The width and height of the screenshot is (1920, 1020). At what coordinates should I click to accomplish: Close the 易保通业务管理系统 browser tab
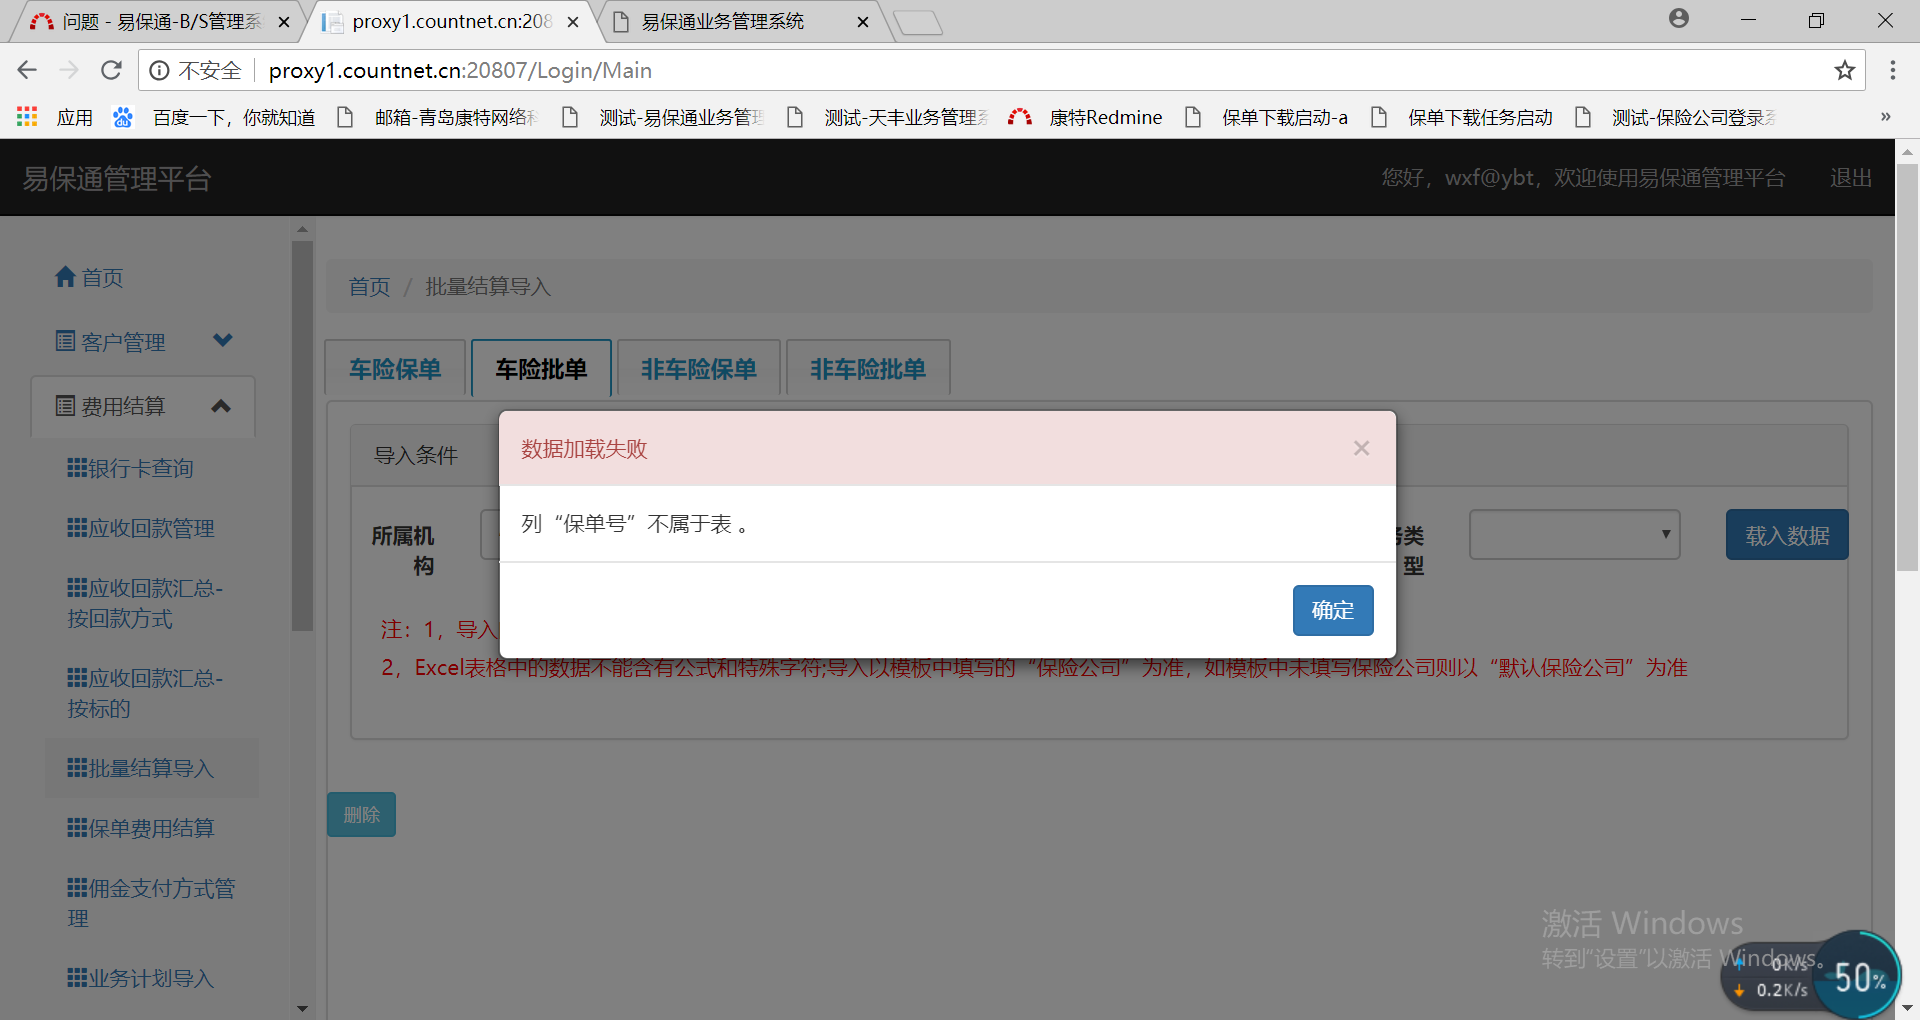(x=863, y=22)
